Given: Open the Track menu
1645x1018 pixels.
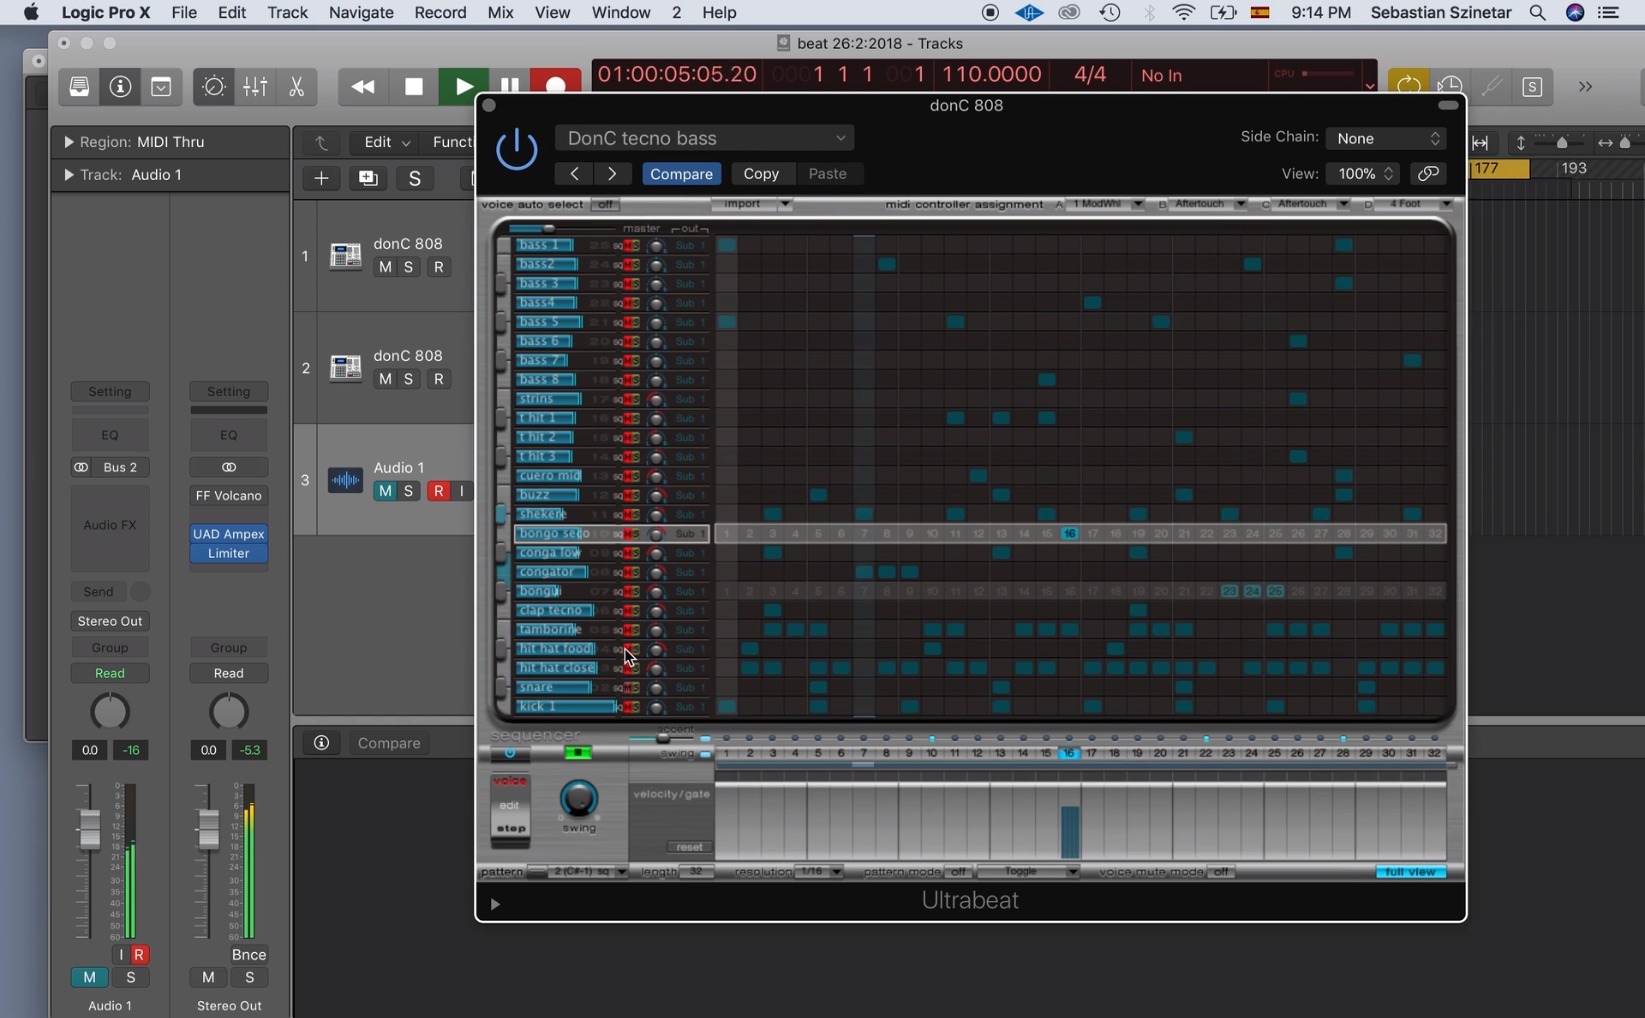Looking at the screenshot, I should tap(287, 13).
